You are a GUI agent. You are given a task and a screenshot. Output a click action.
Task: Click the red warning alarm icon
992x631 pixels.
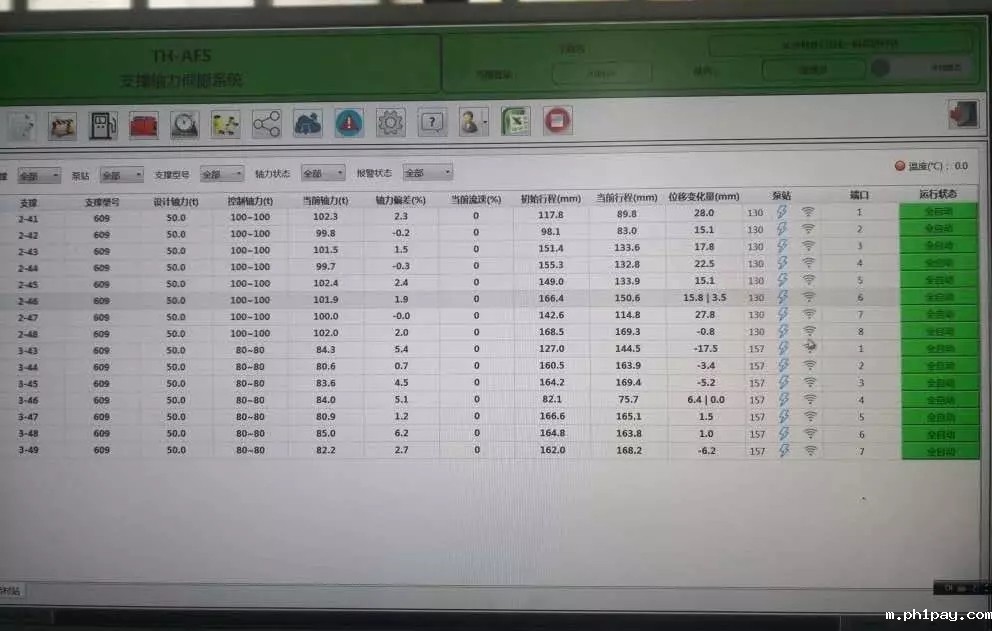(x=349, y=123)
